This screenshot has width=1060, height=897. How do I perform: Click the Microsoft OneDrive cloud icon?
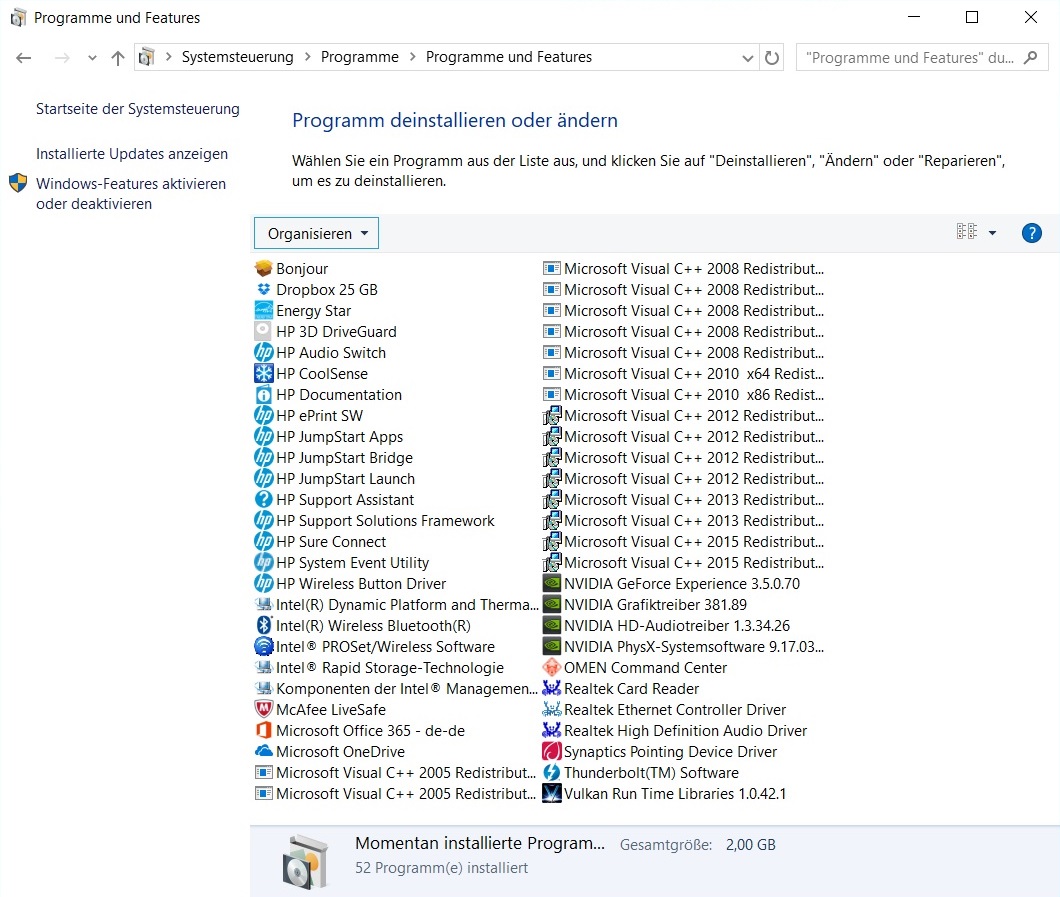click(x=264, y=751)
